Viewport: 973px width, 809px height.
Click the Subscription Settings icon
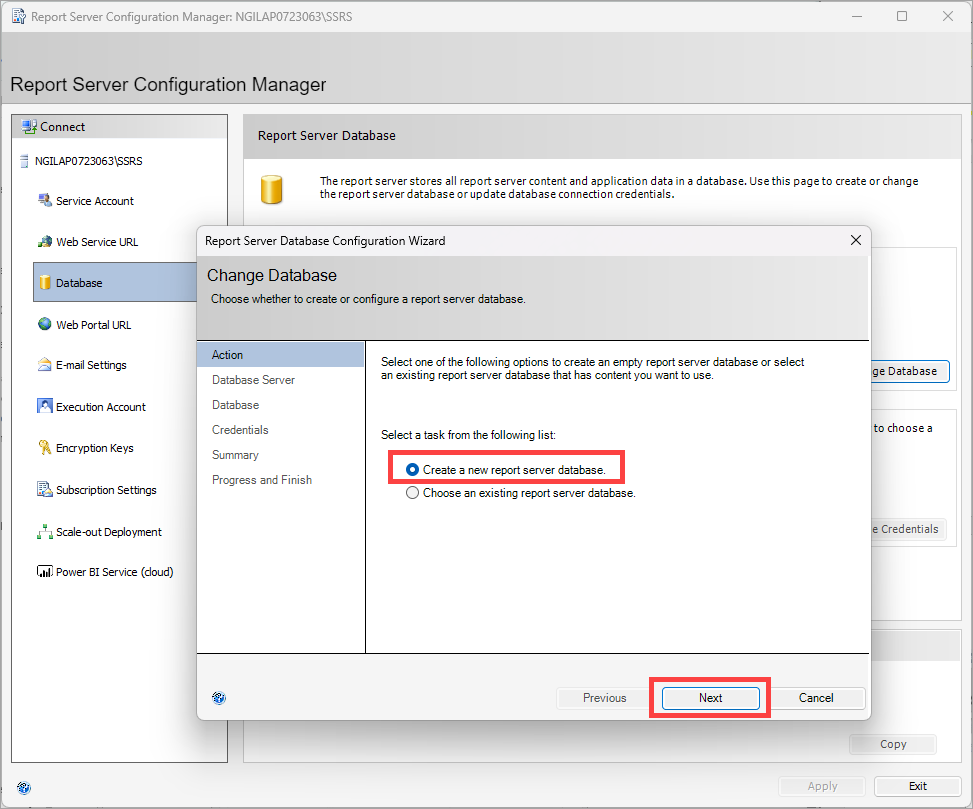pos(45,489)
